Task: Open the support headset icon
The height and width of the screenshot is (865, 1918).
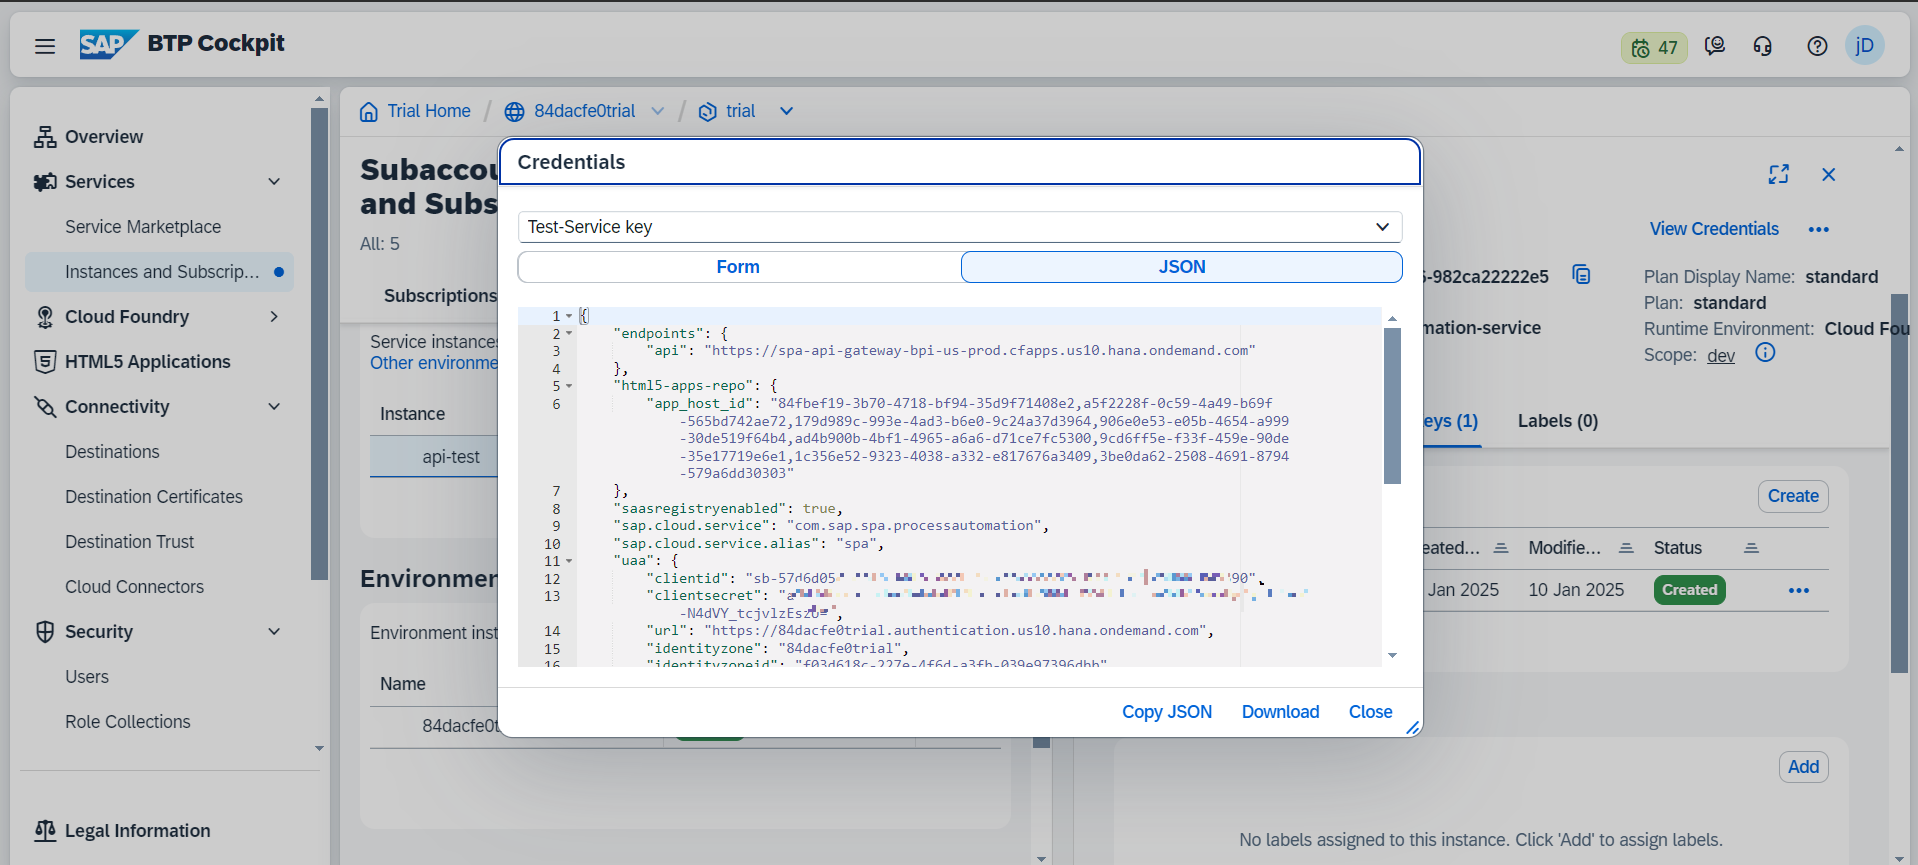Action: 1763,46
